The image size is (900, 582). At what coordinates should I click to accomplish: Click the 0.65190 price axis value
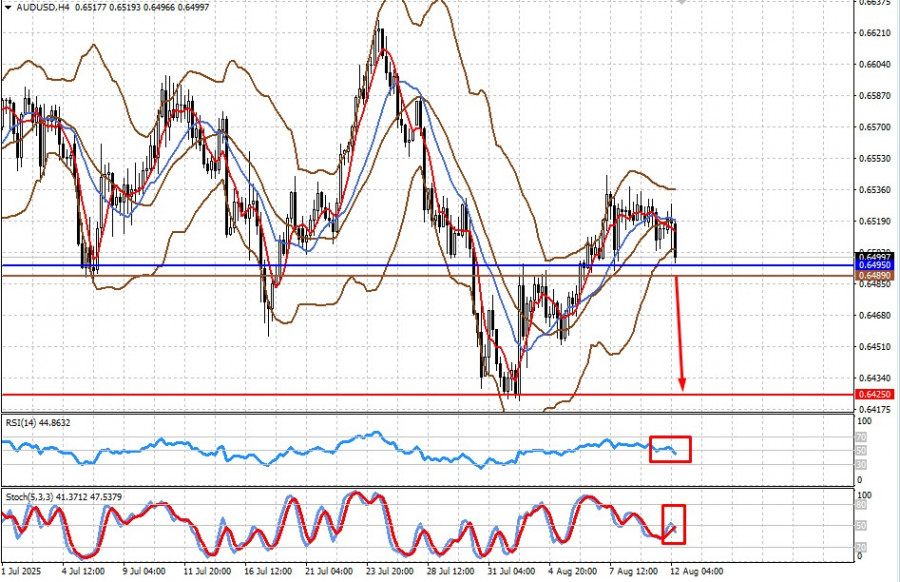pyautogui.click(x=875, y=221)
